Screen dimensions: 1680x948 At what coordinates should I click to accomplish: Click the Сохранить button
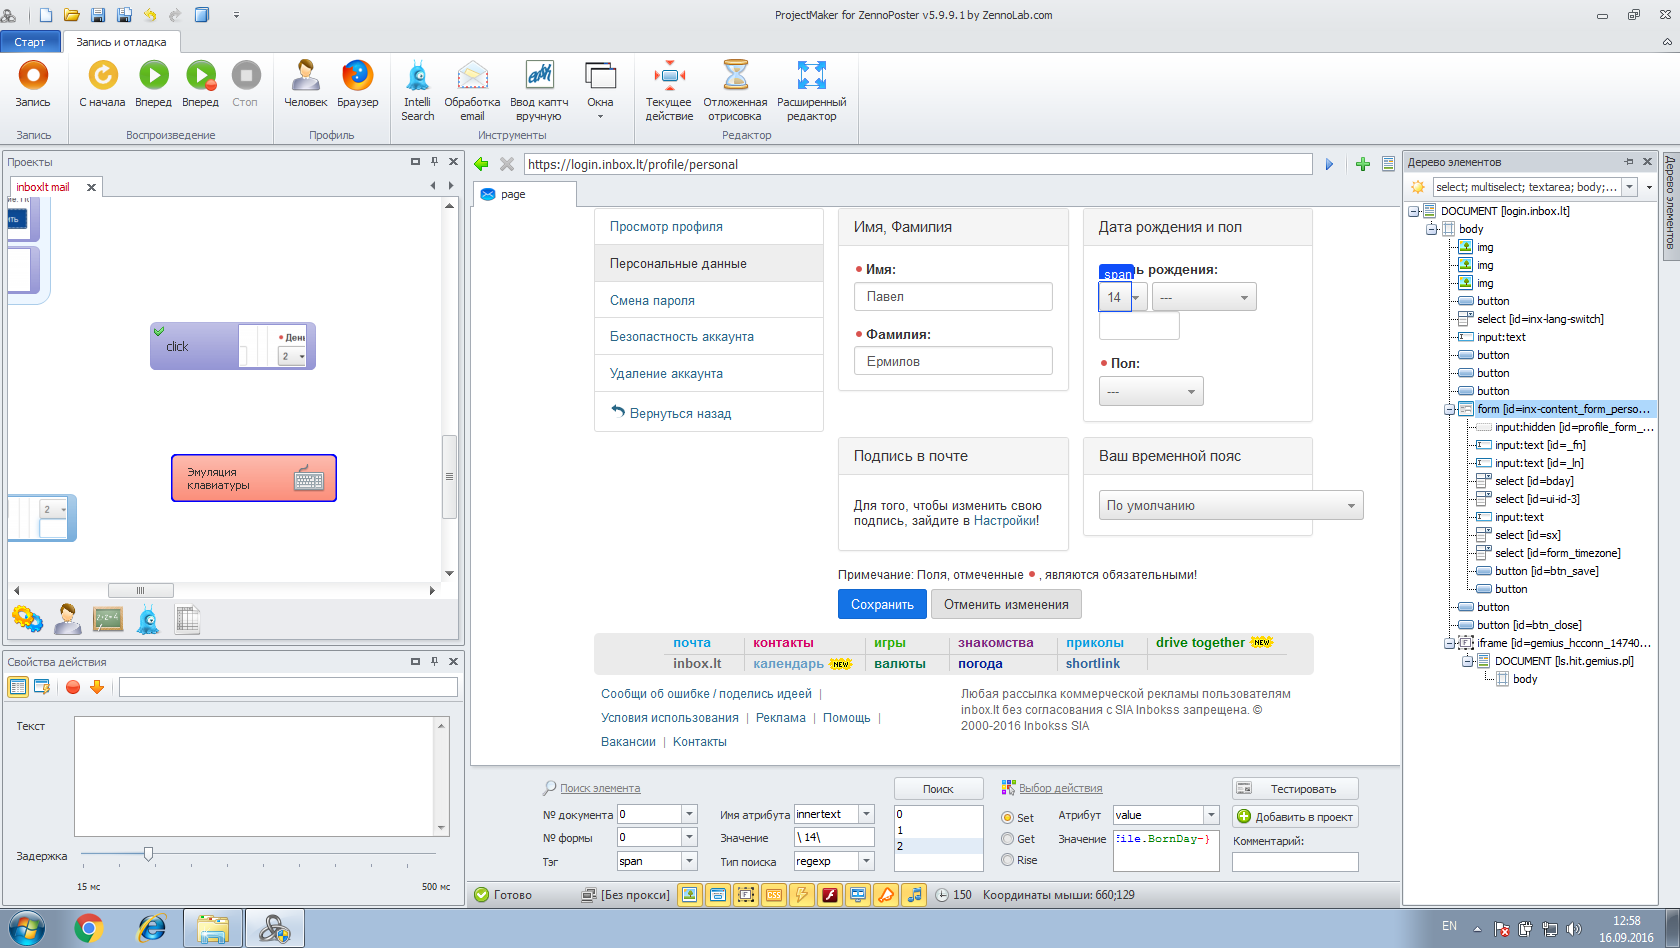coord(882,604)
